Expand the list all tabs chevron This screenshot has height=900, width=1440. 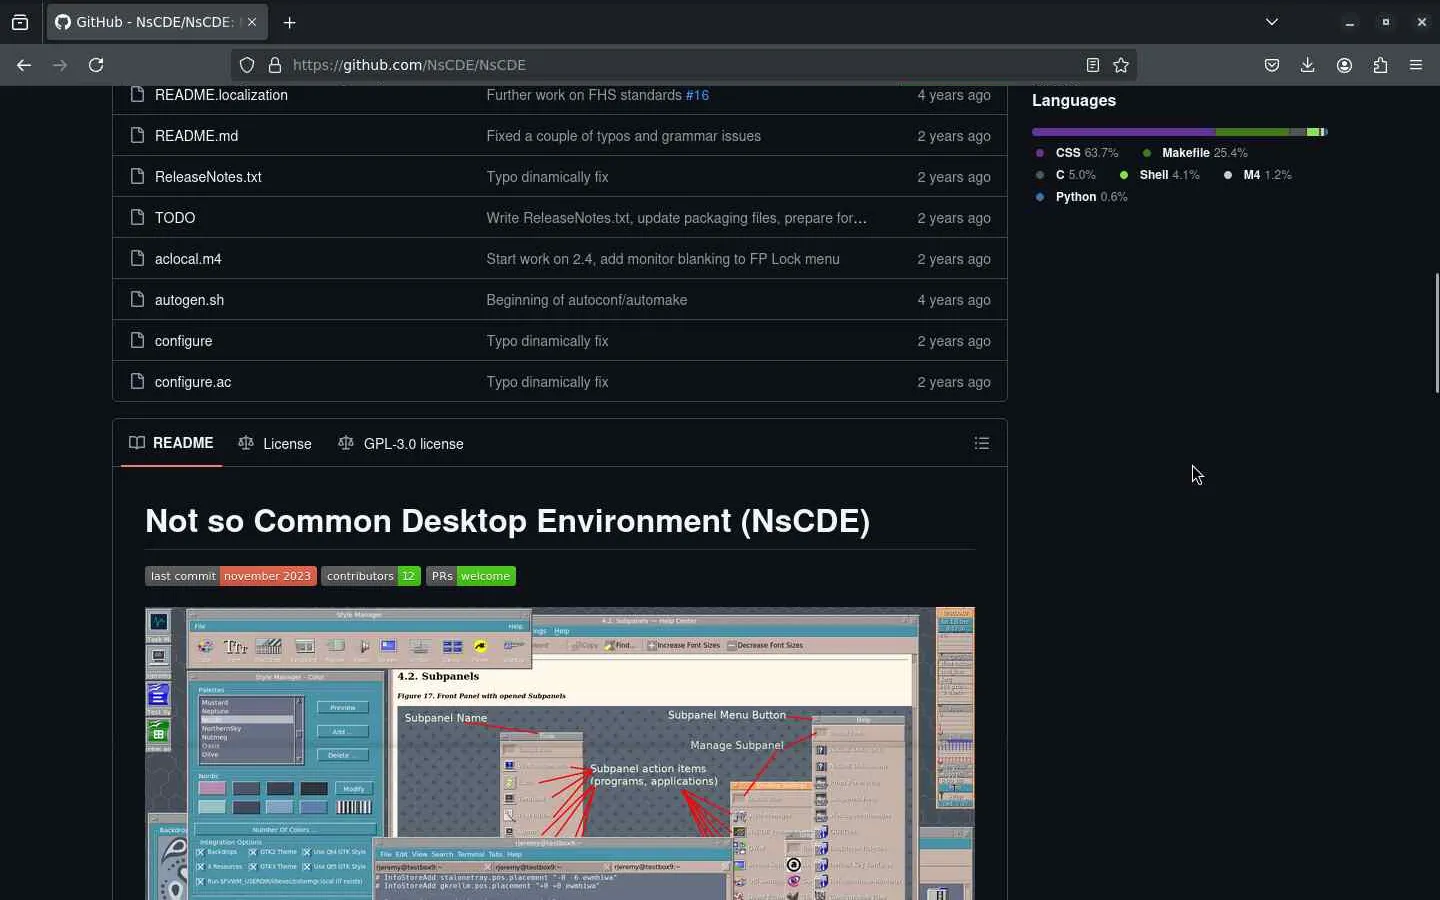tap(1272, 22)
